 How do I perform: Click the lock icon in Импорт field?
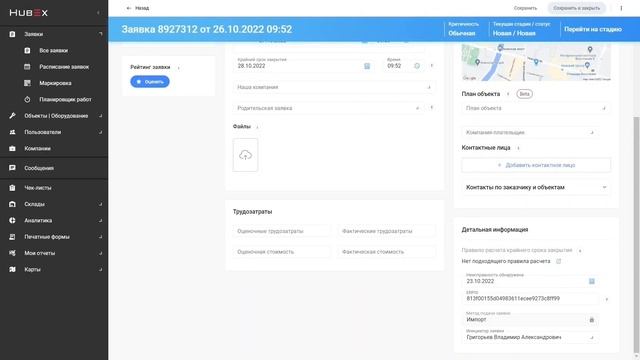[x=591, y=320]
